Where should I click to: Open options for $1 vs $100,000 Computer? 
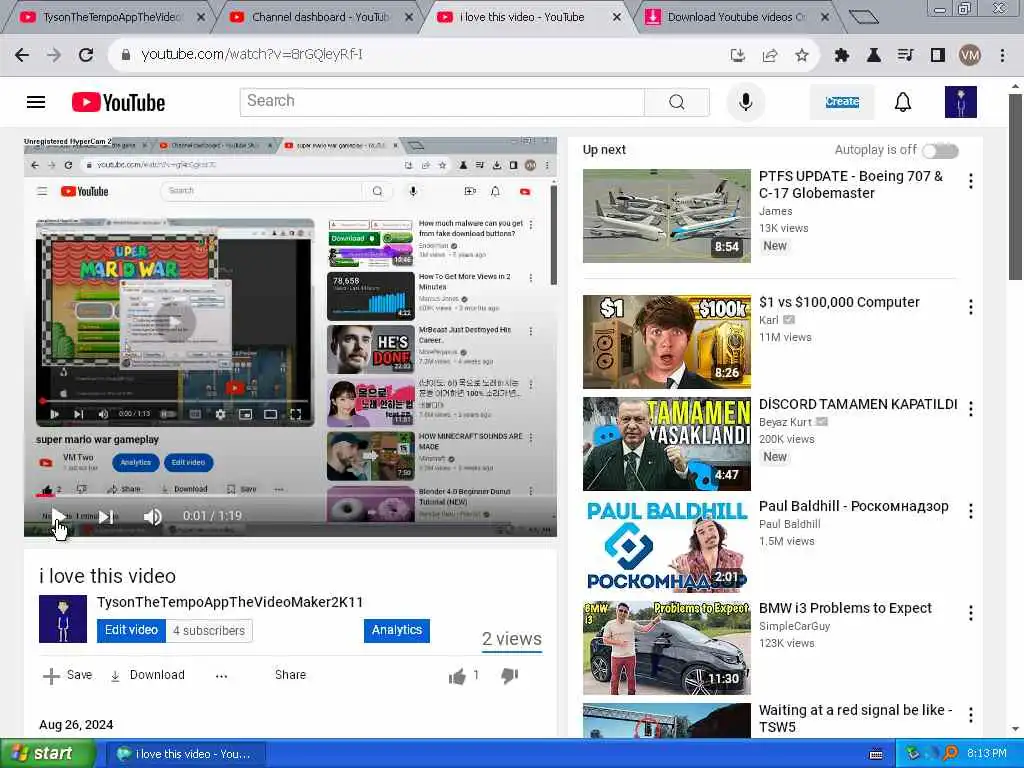(x=971, y=307)
